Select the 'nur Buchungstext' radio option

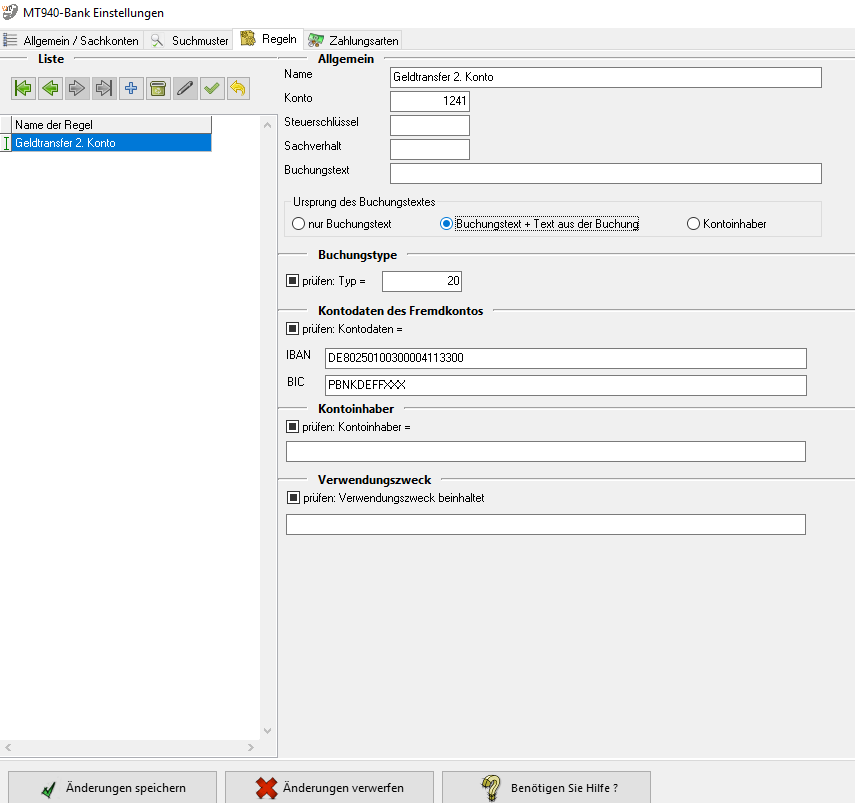pos(299,224)
